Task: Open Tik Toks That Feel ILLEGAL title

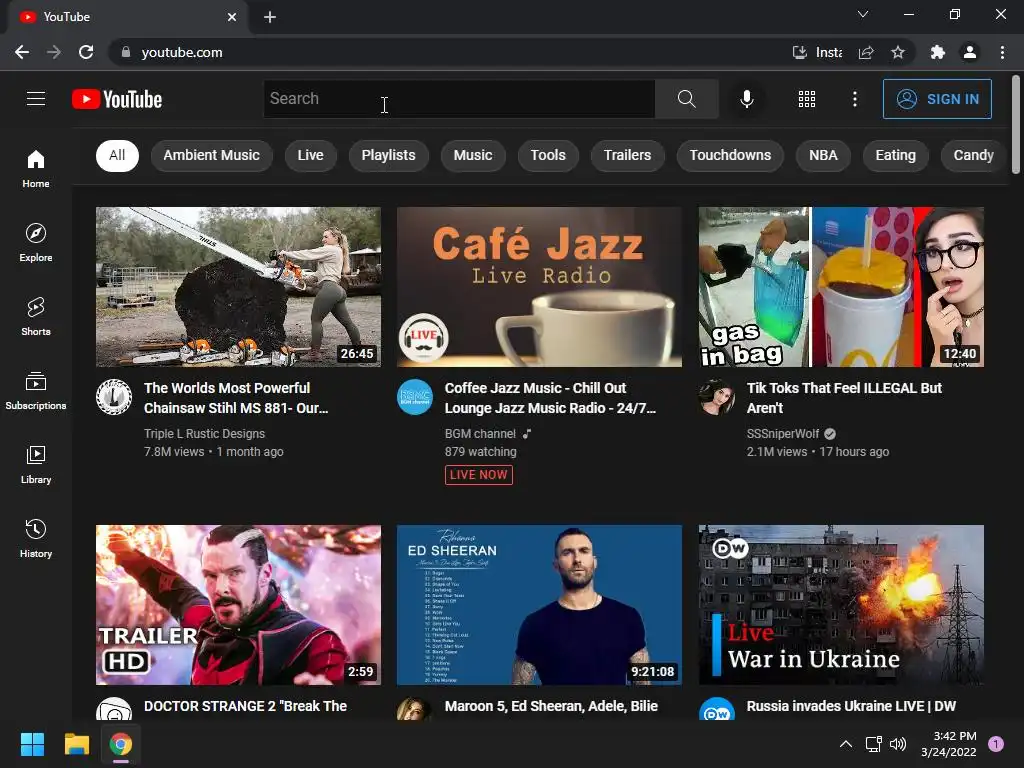Action: pyautogui.click(x=844, y=398)
